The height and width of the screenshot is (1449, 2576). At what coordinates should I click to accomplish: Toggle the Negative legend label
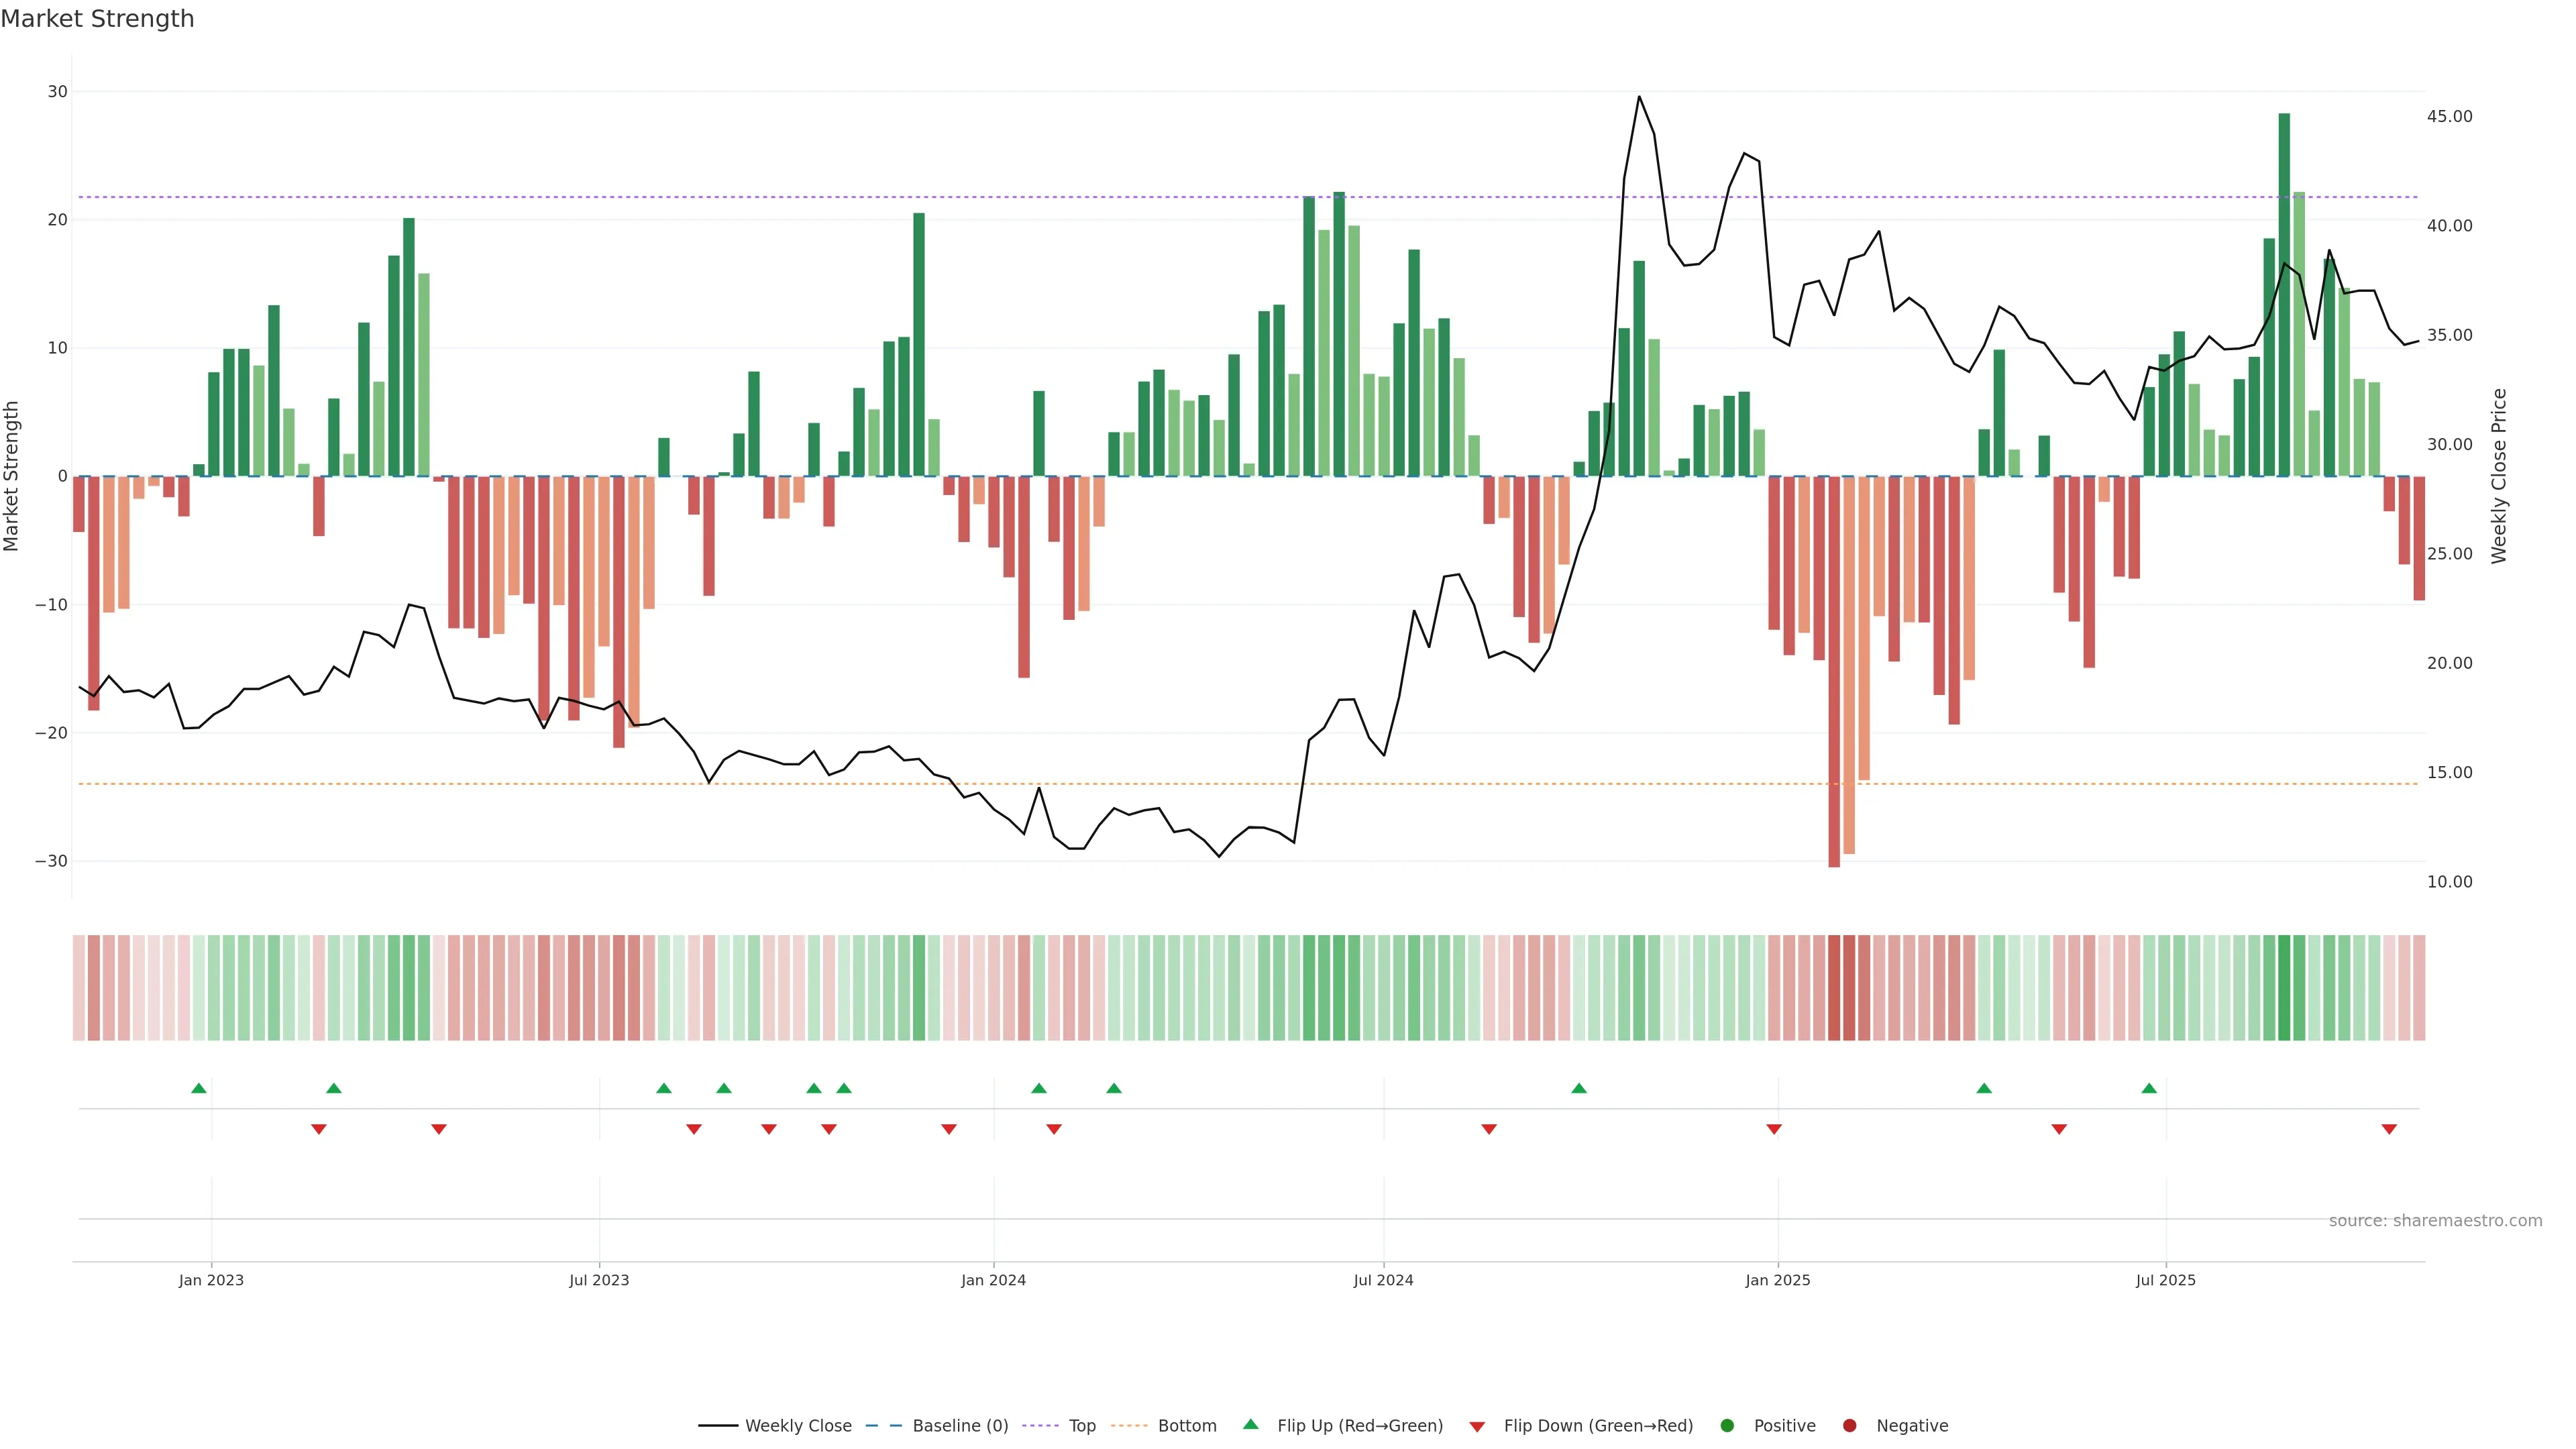click(1912, 1425)
